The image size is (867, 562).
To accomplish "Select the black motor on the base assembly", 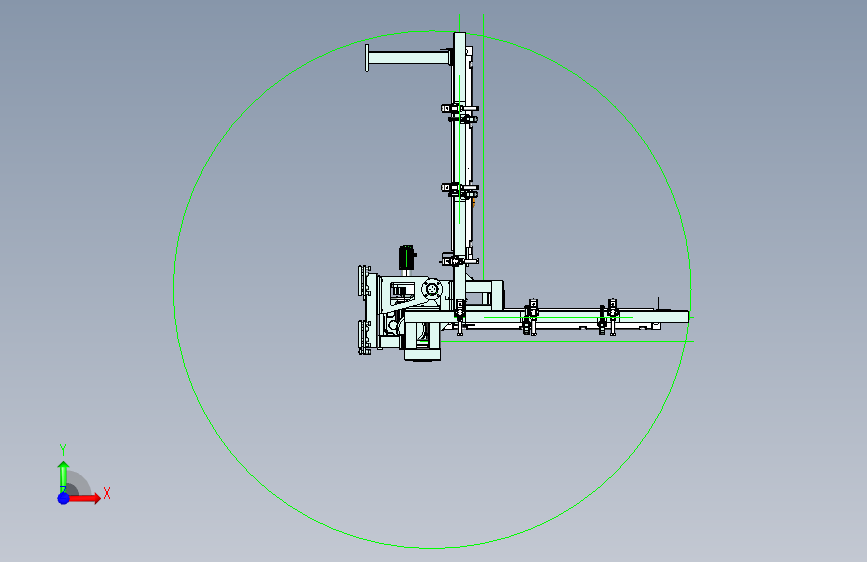I will [407, 258].
